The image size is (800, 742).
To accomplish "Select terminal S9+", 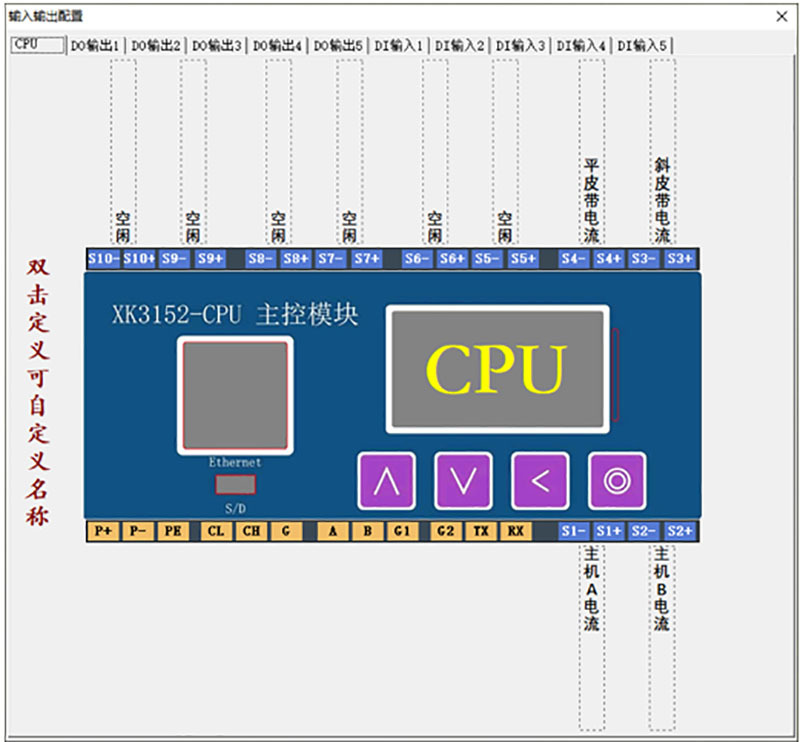I will (210, 259).
